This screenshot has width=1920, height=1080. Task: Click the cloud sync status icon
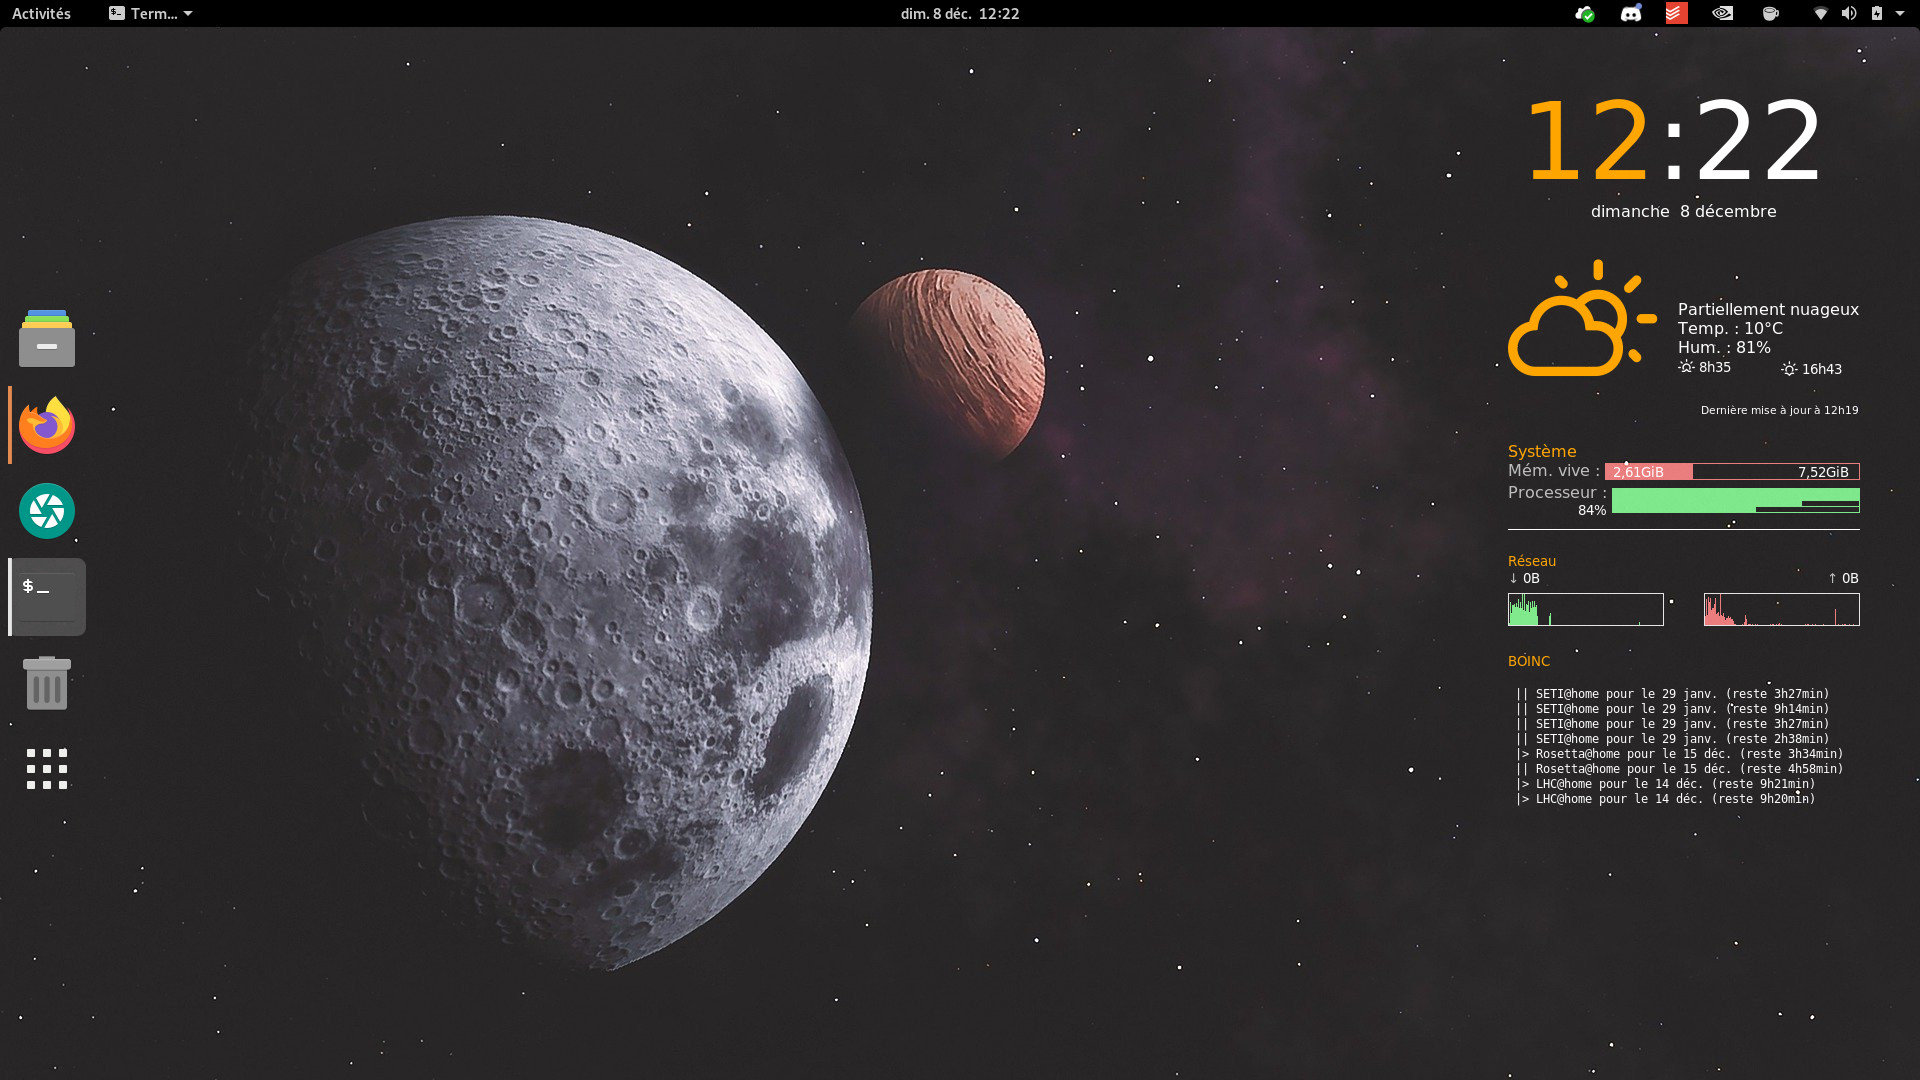[x=1584, y=14]
